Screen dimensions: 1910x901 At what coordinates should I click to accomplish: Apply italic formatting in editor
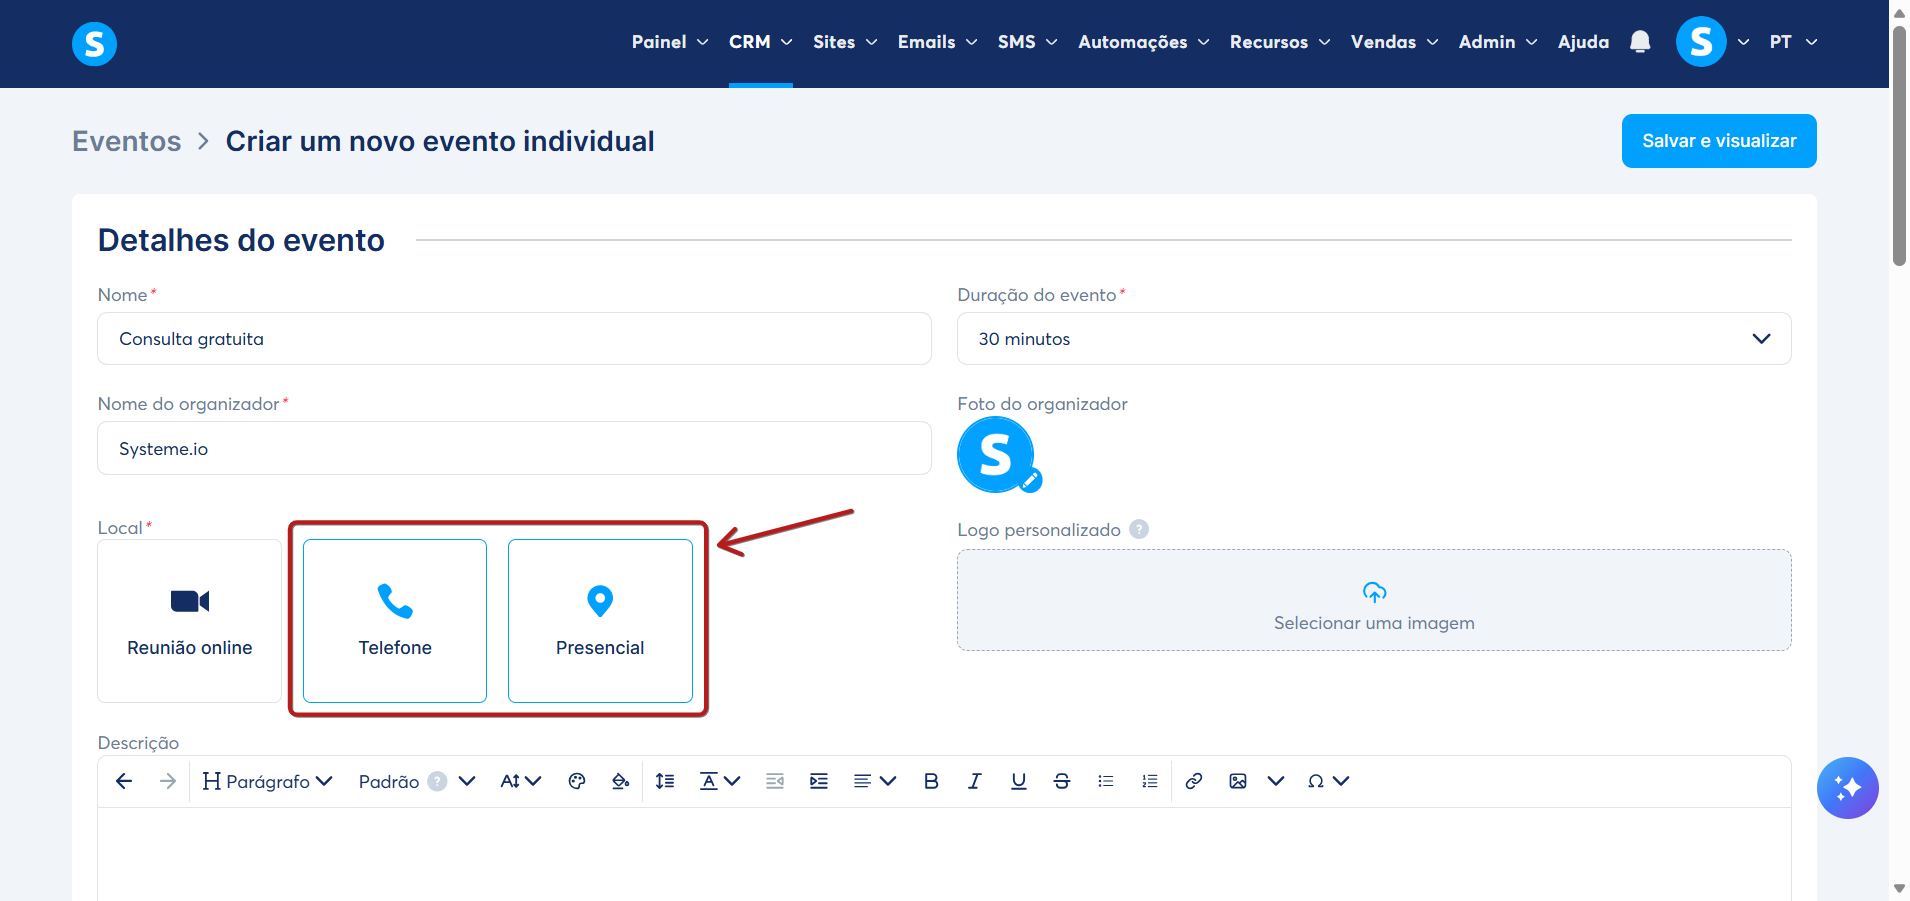coord(974,781)
